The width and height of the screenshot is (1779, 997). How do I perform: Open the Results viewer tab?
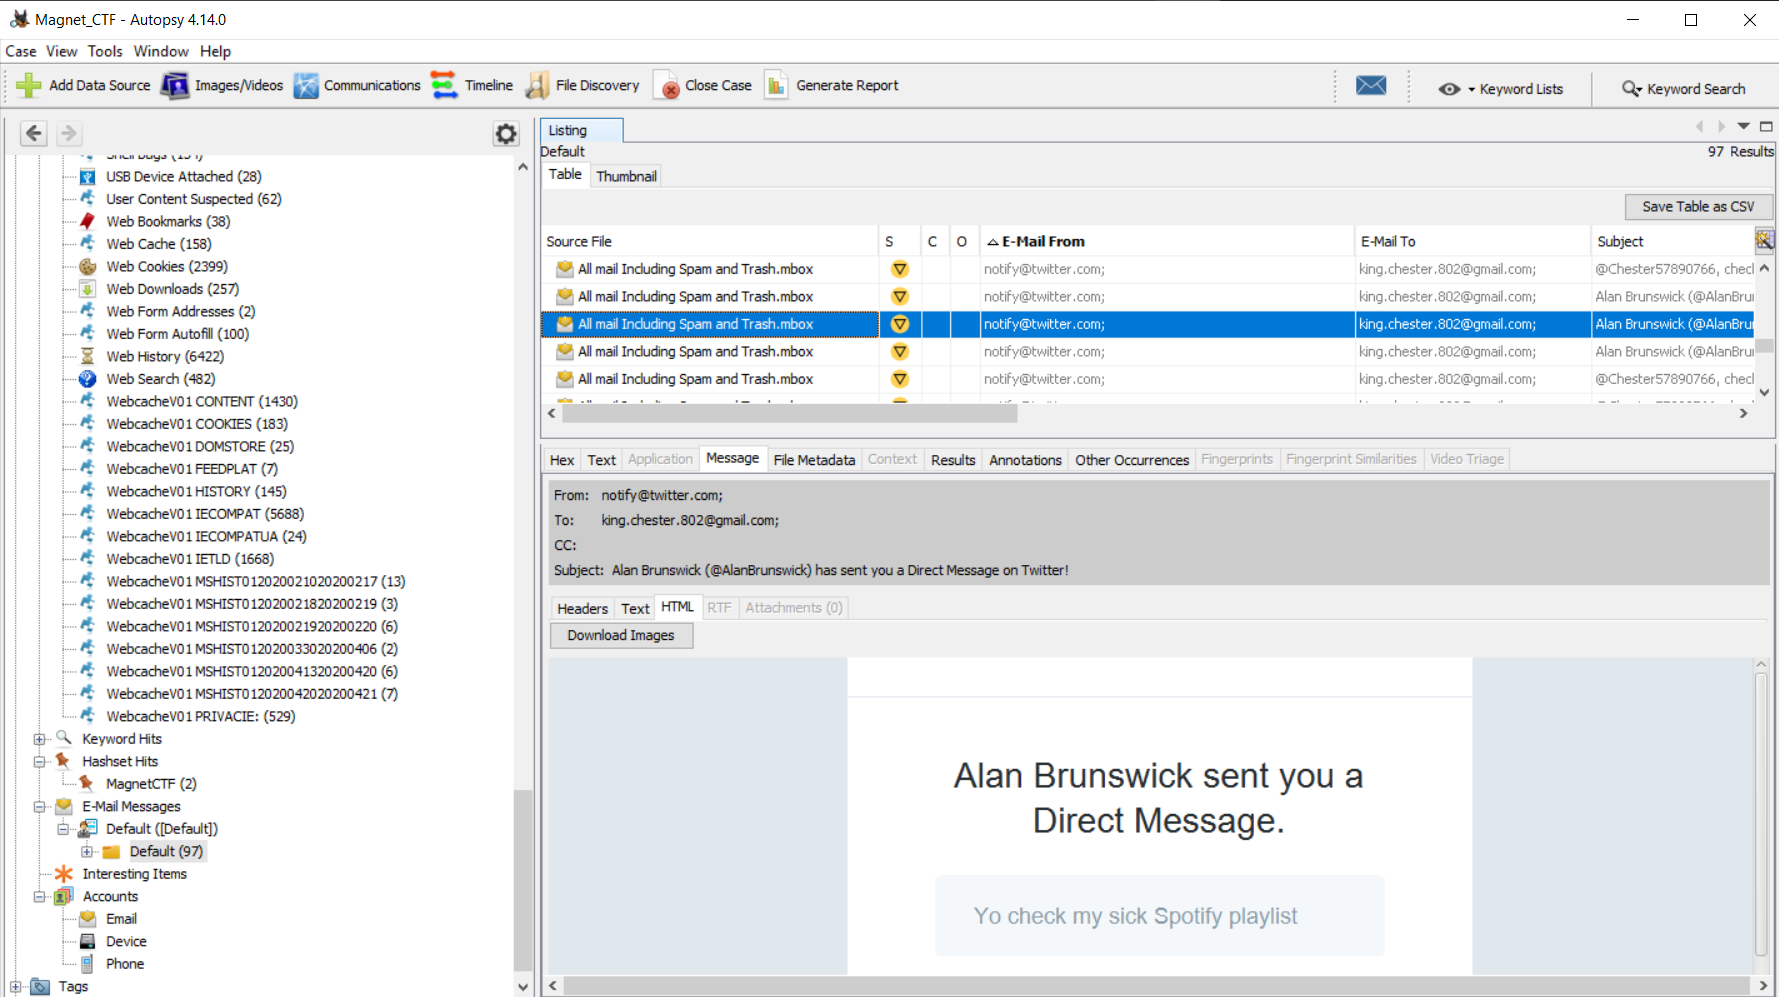[x=953, y=460]
